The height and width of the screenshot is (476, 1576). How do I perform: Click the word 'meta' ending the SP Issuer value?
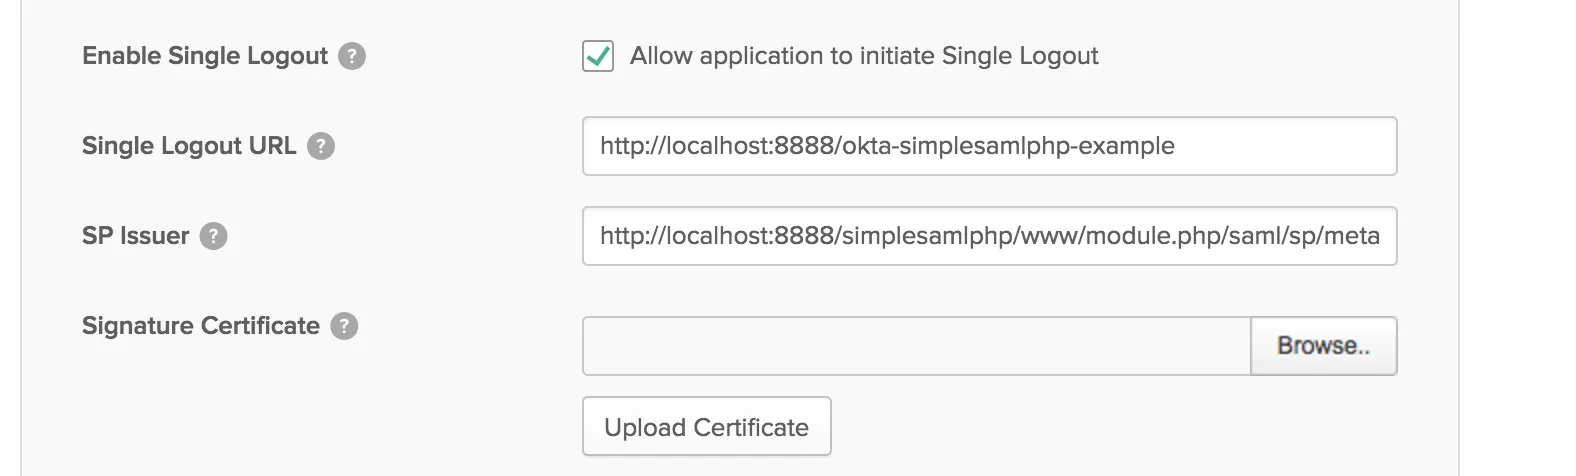1353,236
